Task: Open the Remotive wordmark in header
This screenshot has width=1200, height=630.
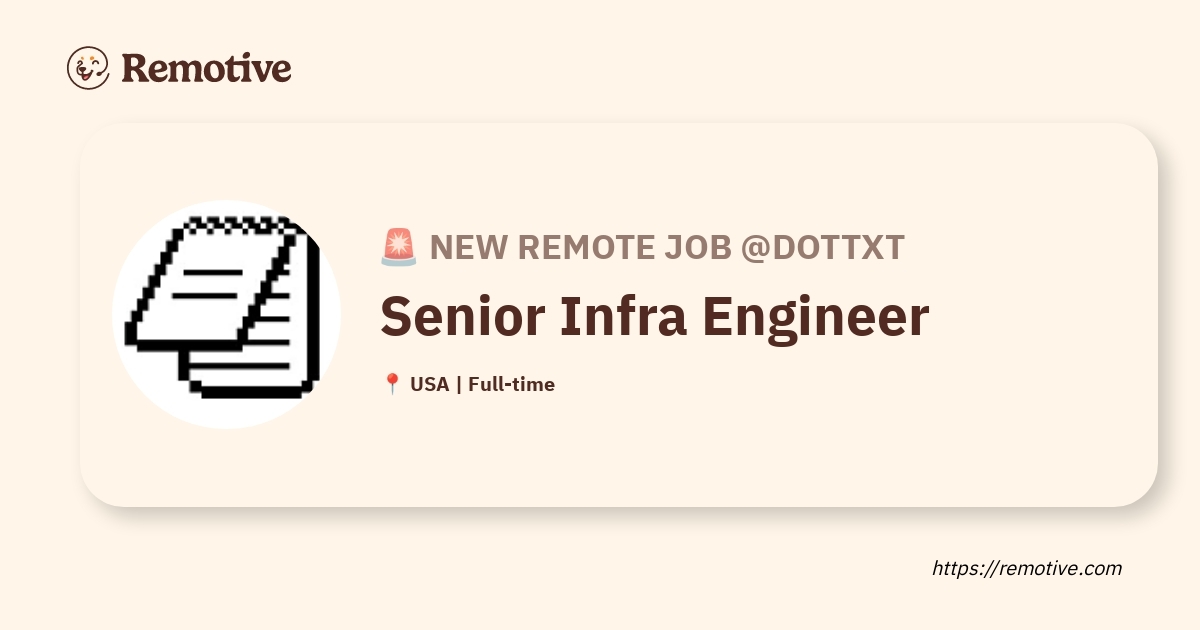Action: tap(206, 68)
